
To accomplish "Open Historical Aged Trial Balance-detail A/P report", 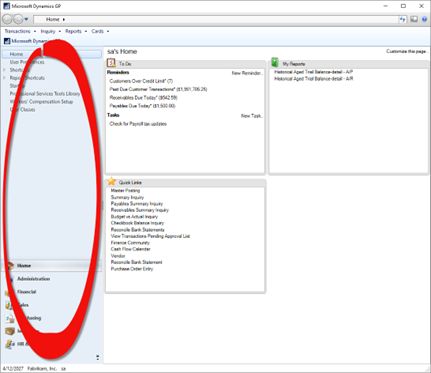I will tap(313, 72).
